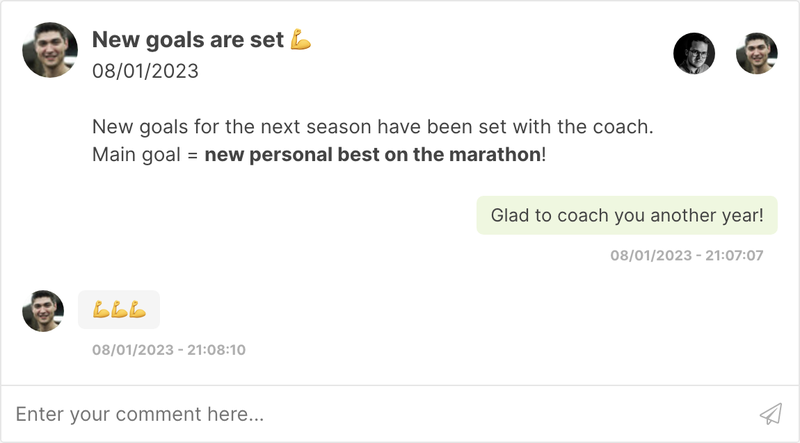Select the "Glad to coach you another year!" comment

click(x=627, y=215)
